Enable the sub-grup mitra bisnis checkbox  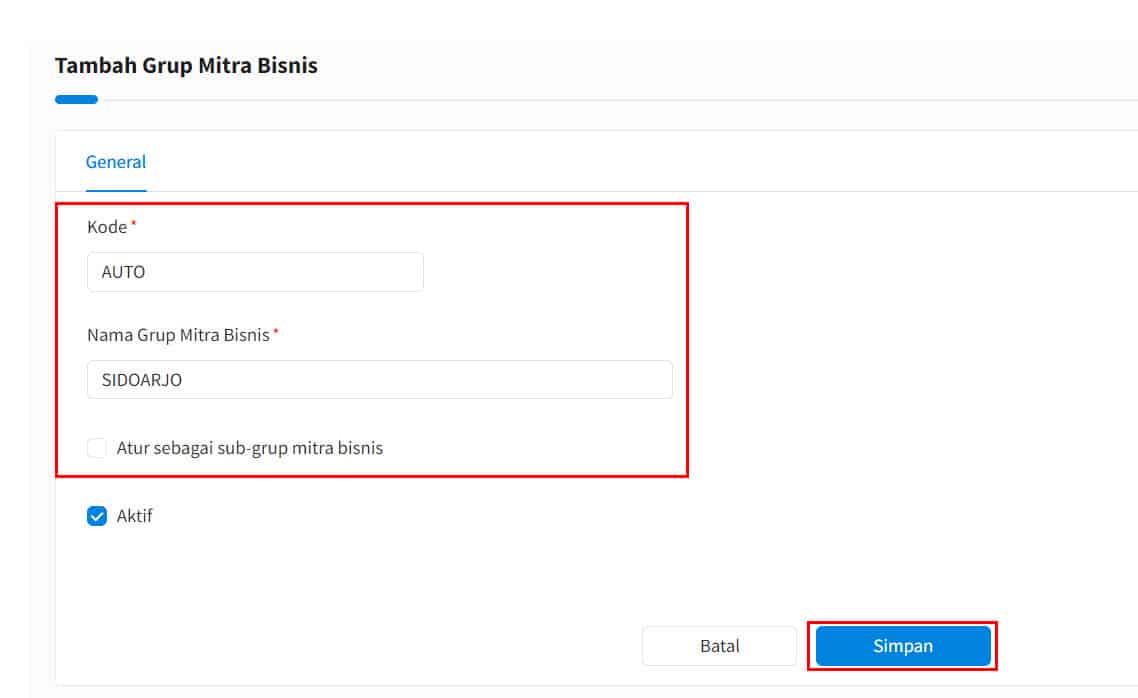(x=97, y=448)
